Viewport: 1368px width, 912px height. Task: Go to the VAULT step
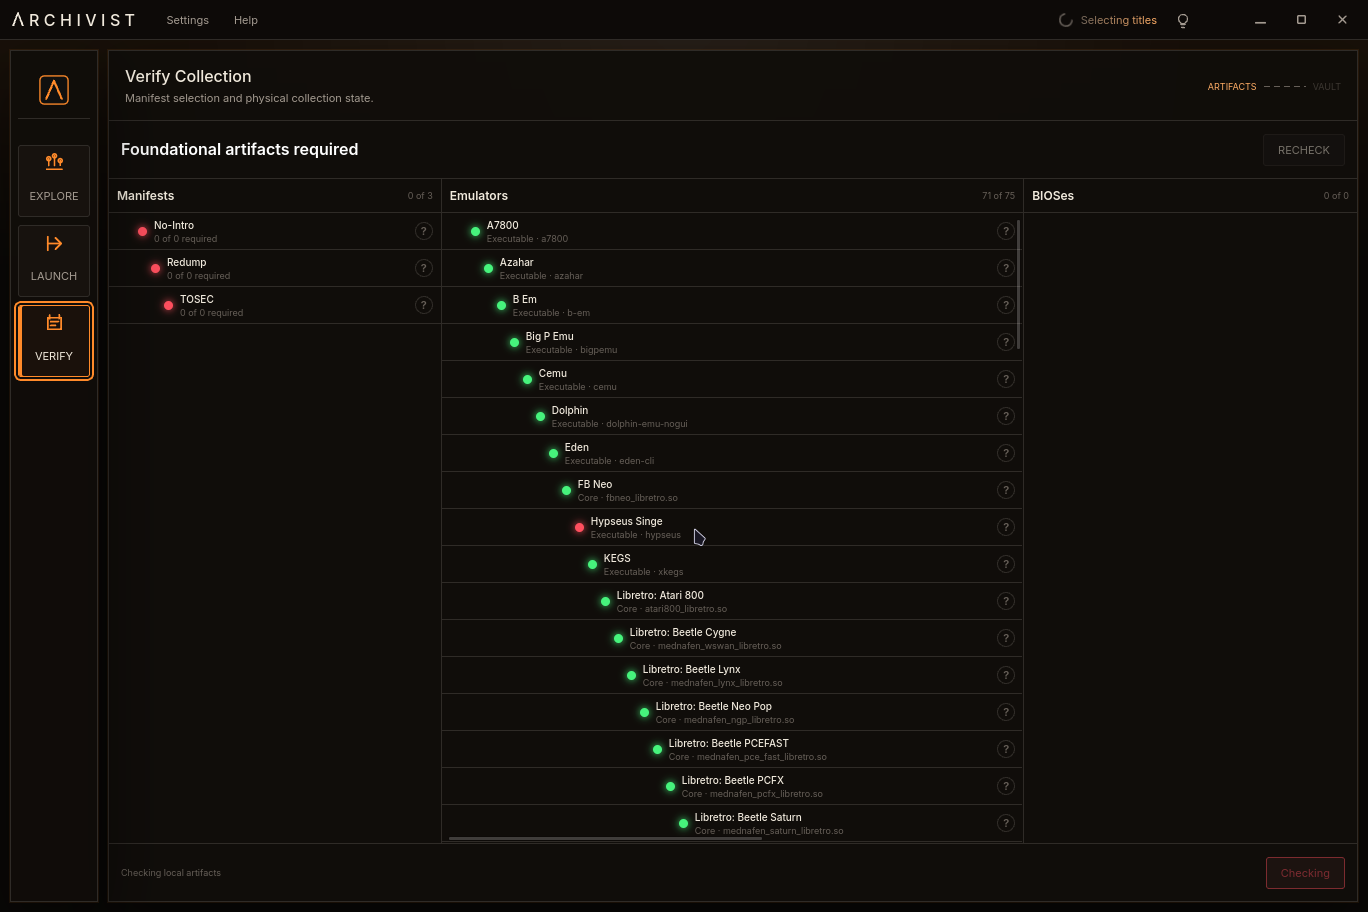pyautogui.click(x=1327, y=87)
